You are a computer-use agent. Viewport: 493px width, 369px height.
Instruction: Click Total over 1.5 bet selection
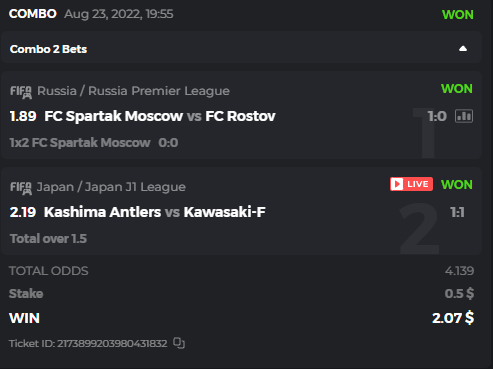(48, 239)
